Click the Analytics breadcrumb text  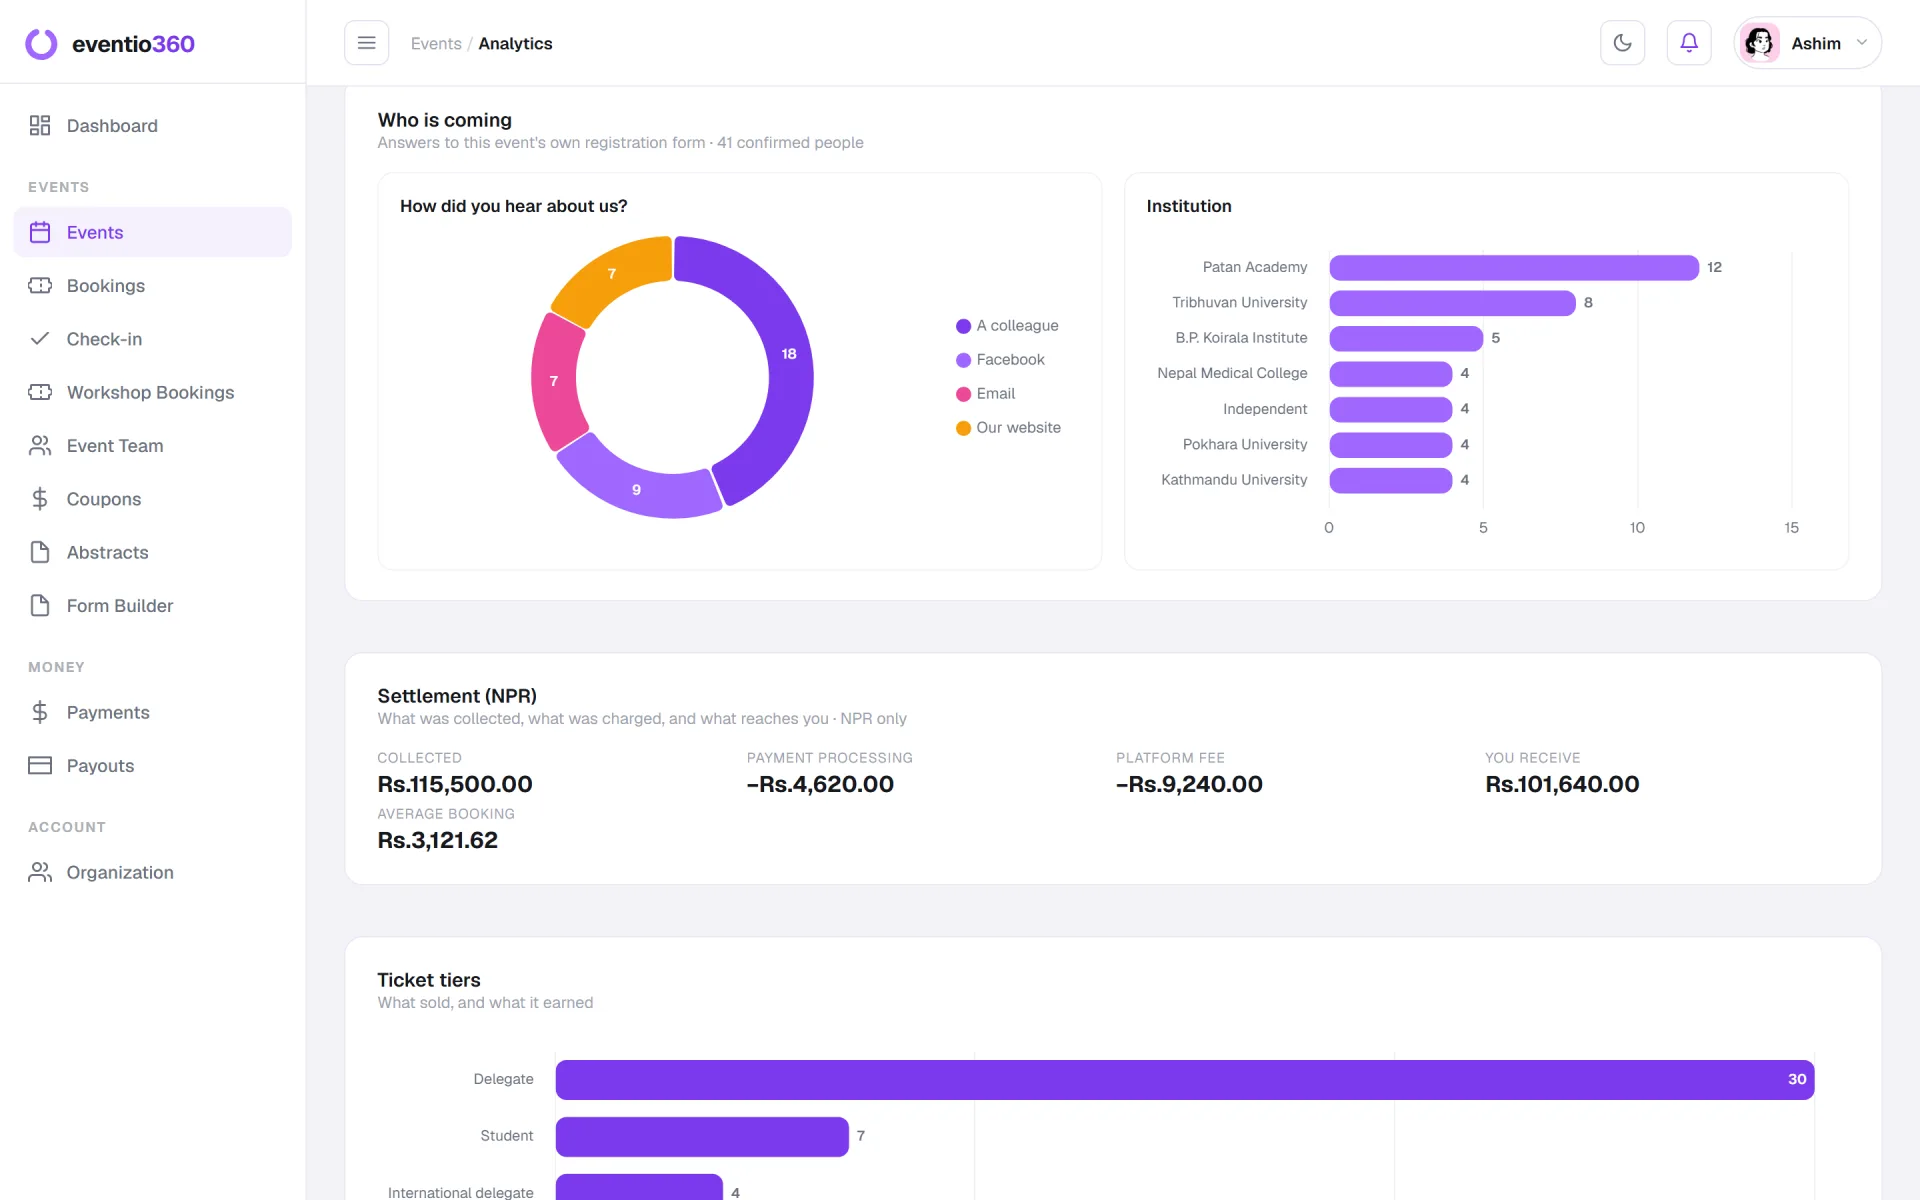(x=515, y=43)
